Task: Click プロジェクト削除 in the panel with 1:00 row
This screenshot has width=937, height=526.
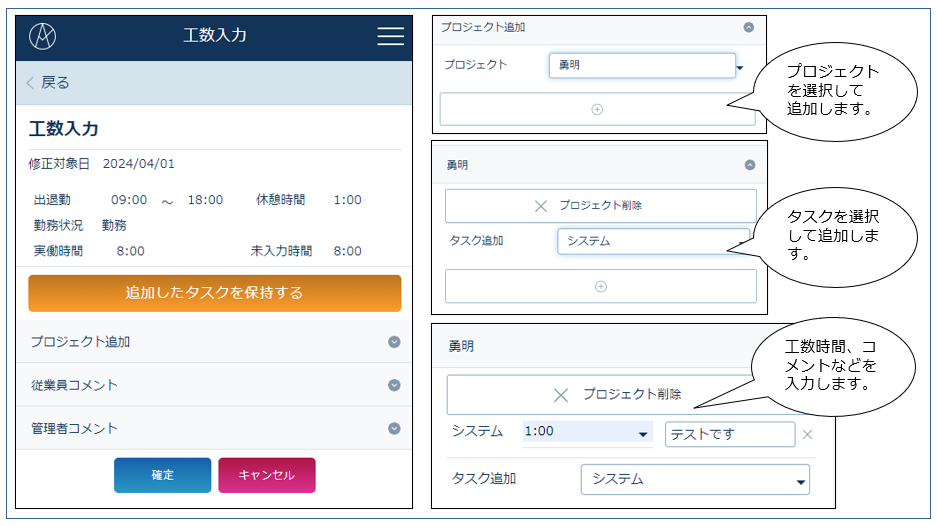Action: click(620, 395)
